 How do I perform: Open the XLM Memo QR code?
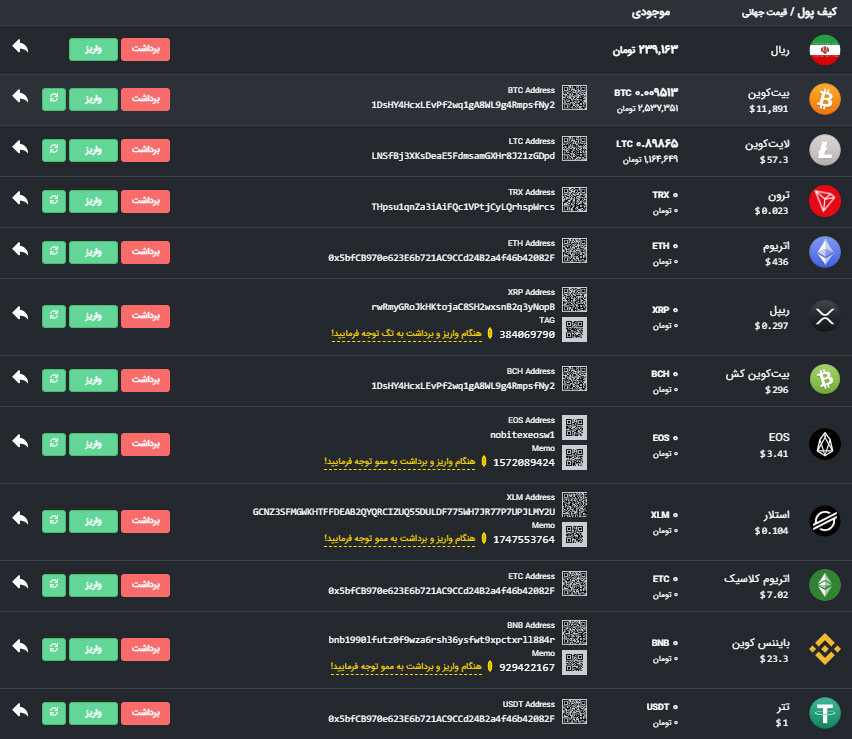point(574,535)
